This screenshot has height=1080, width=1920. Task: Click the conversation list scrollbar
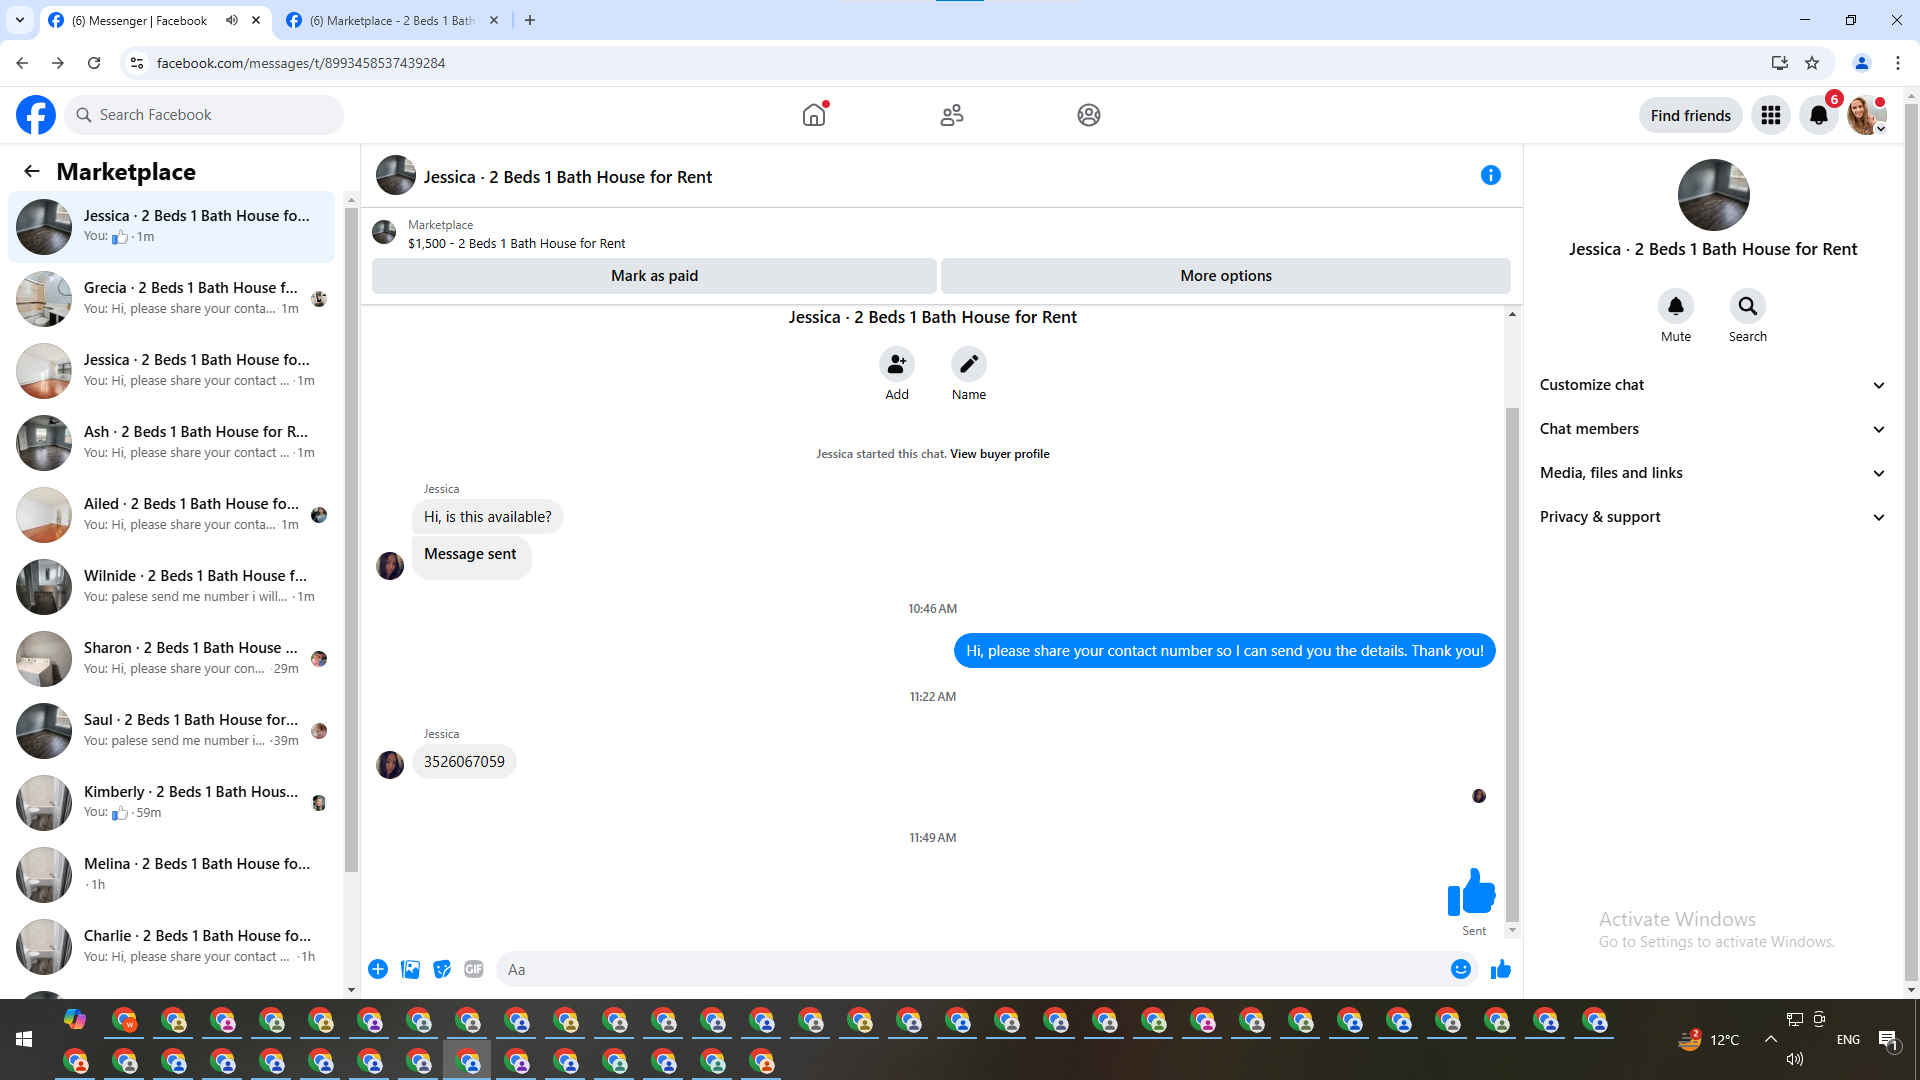coord(351,540)
